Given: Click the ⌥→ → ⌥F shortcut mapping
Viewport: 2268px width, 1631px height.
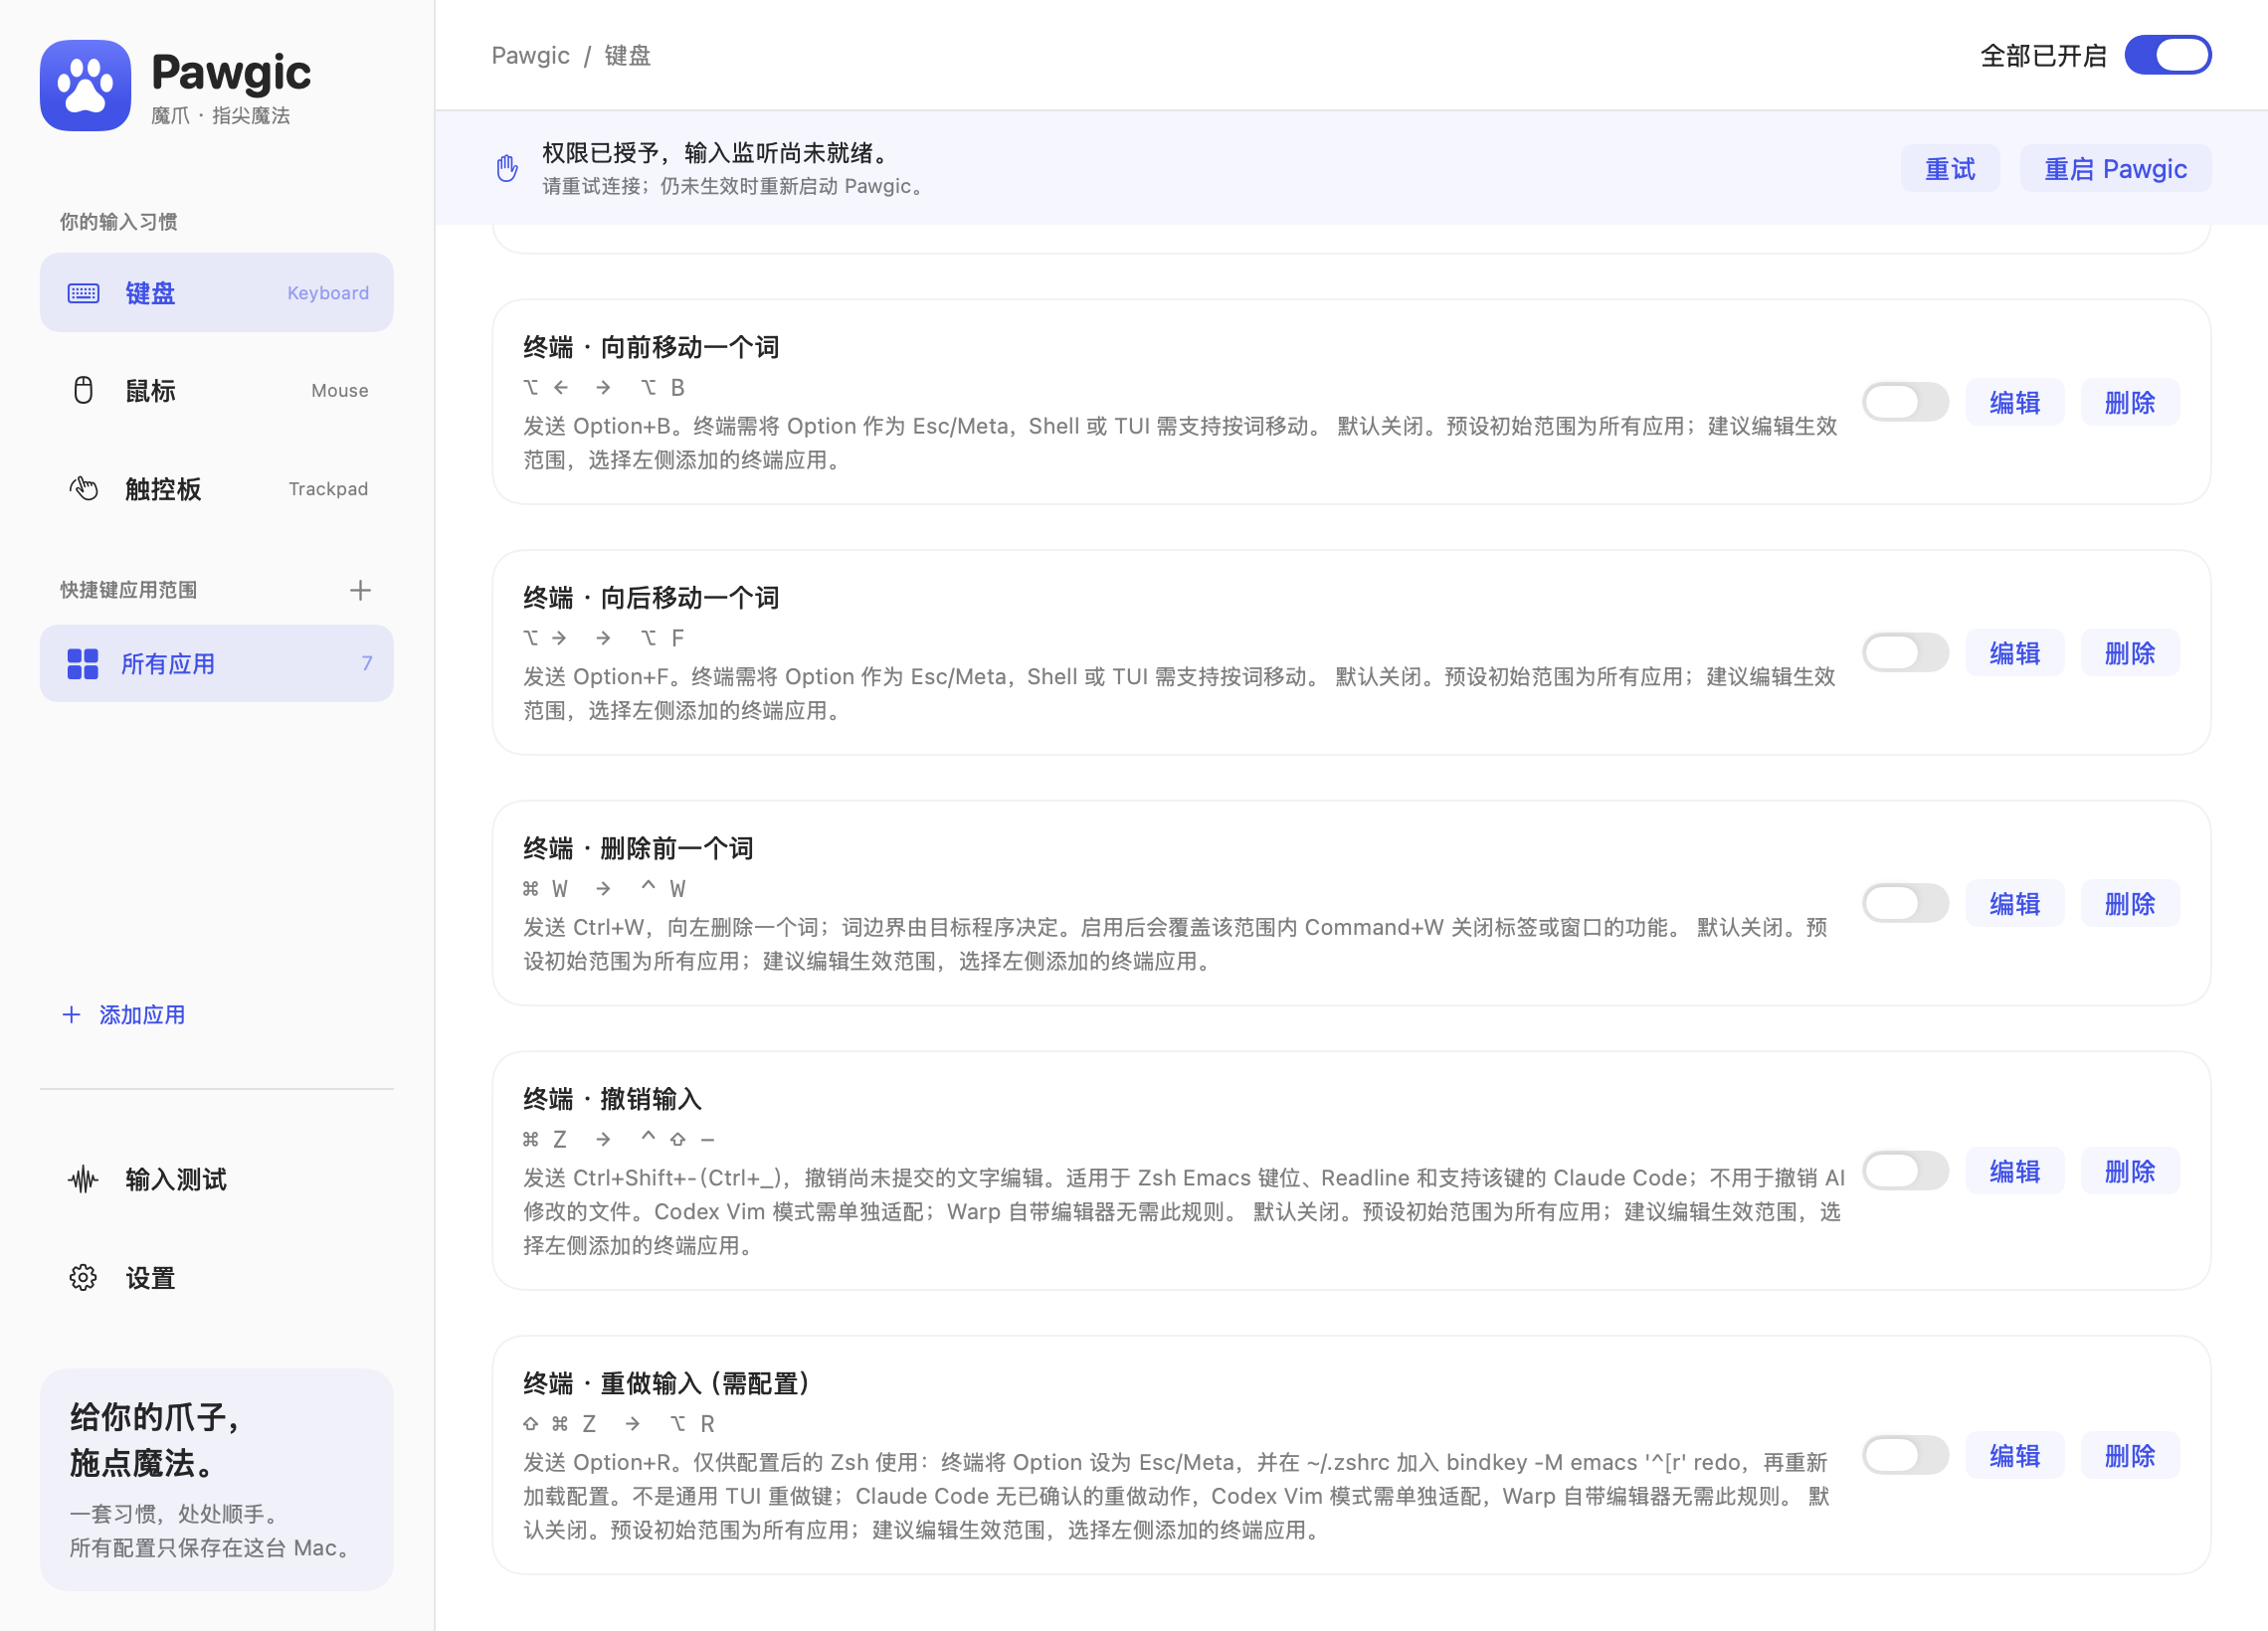Looking at the screenshot, I should tap(604, 638).
